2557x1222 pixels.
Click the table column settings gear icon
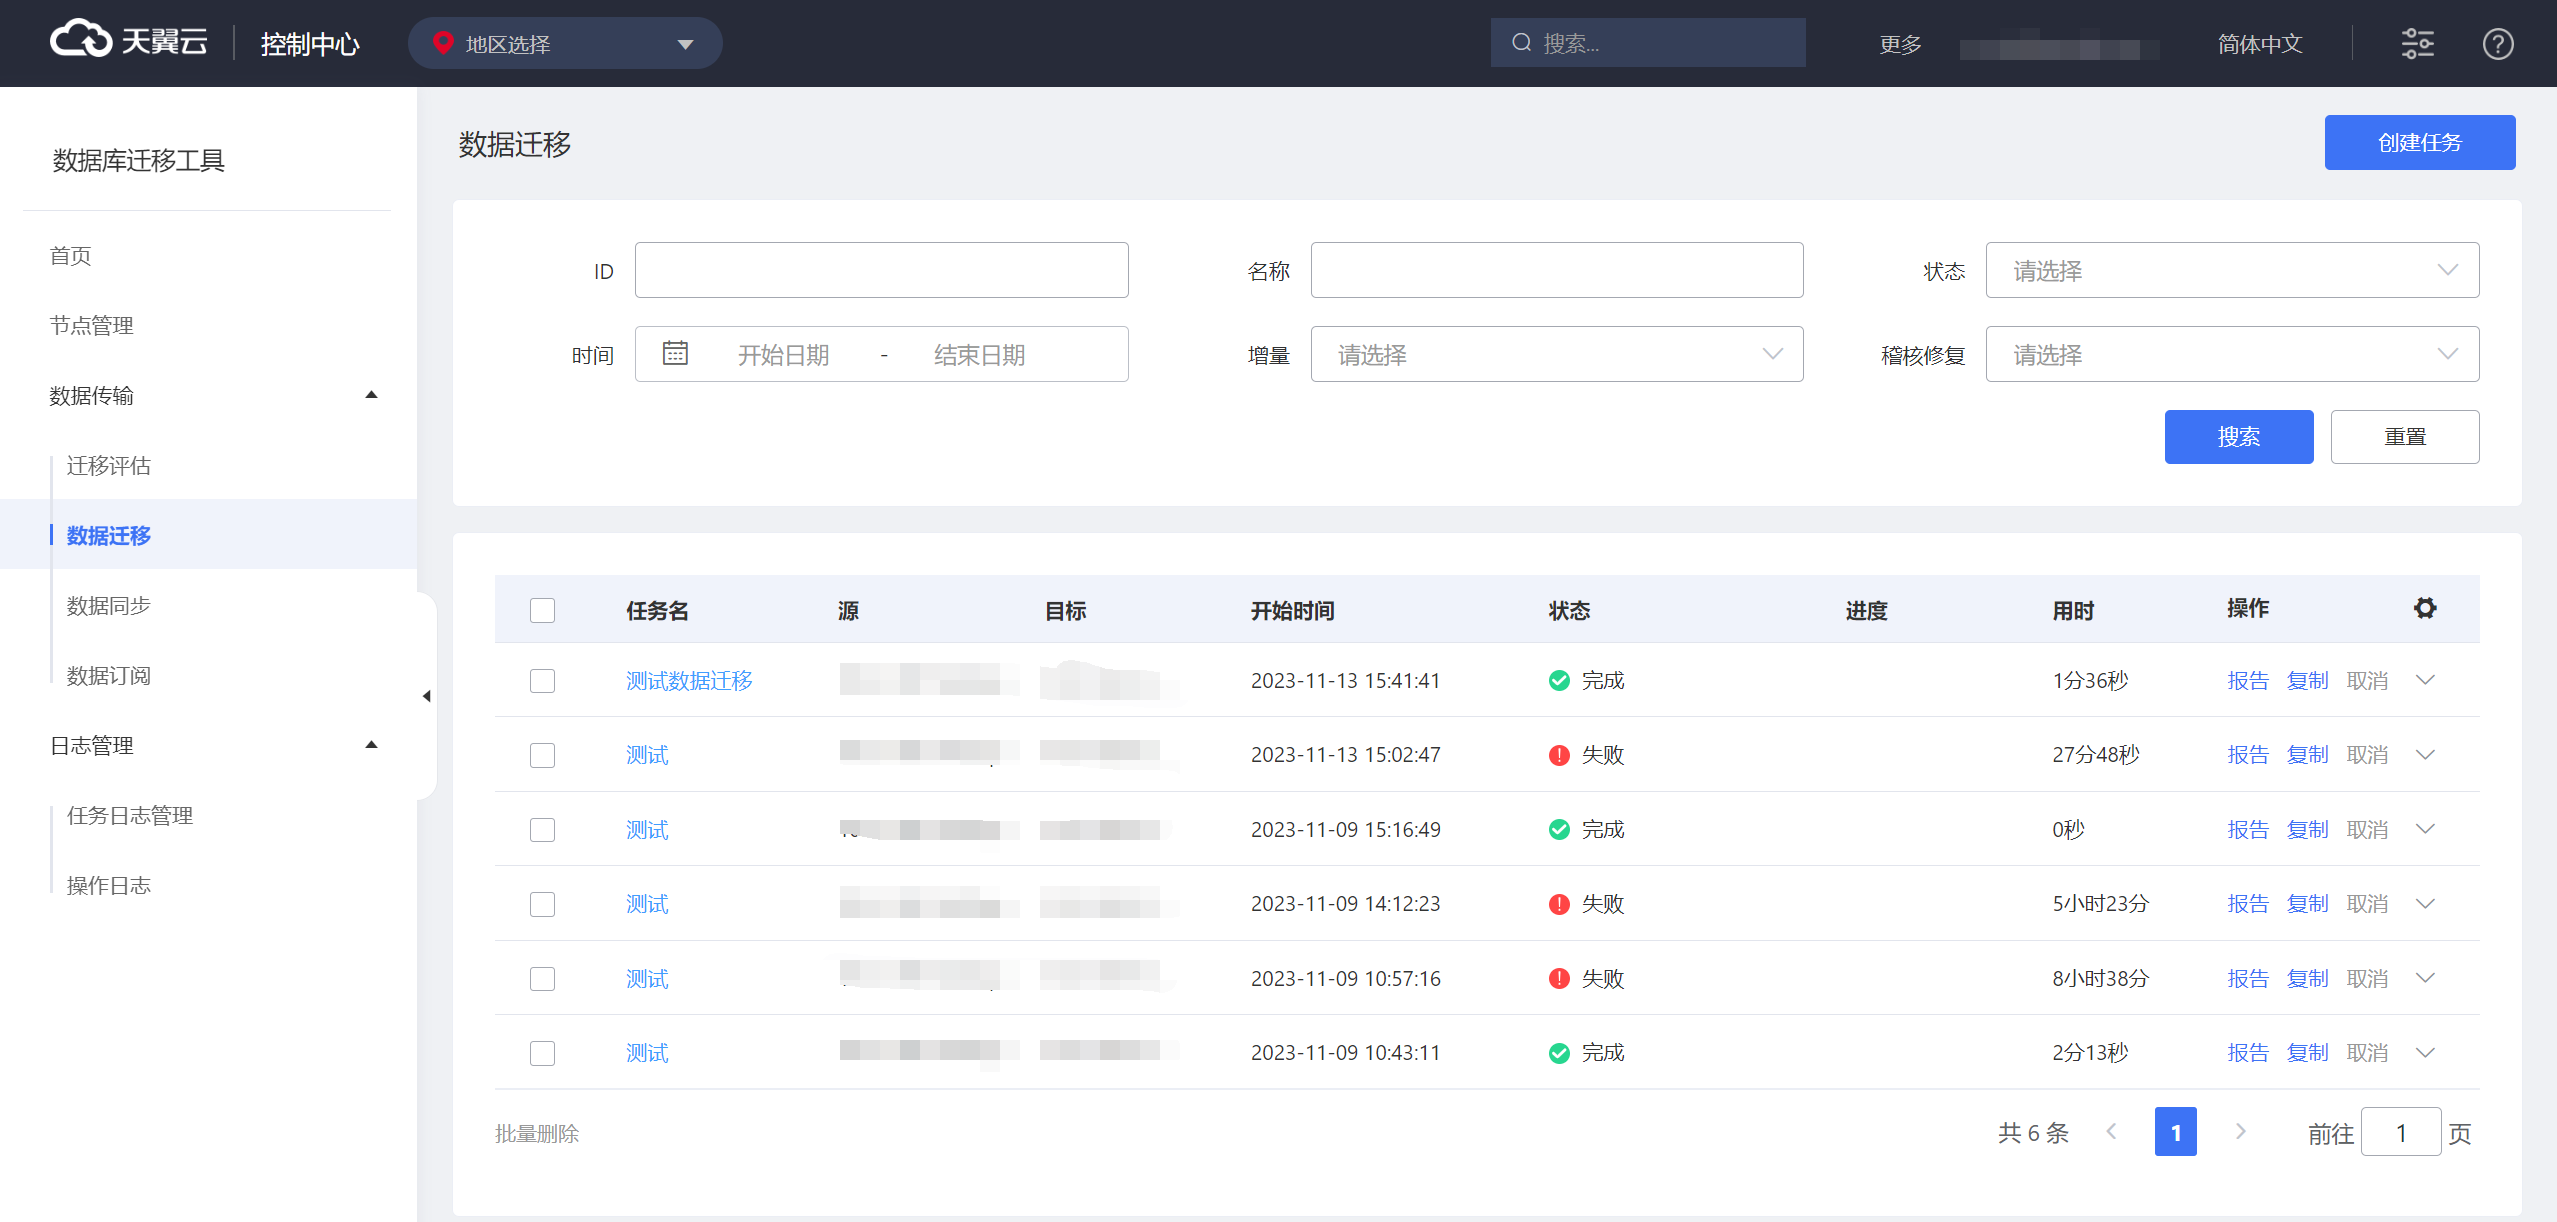coord(2424,608)
